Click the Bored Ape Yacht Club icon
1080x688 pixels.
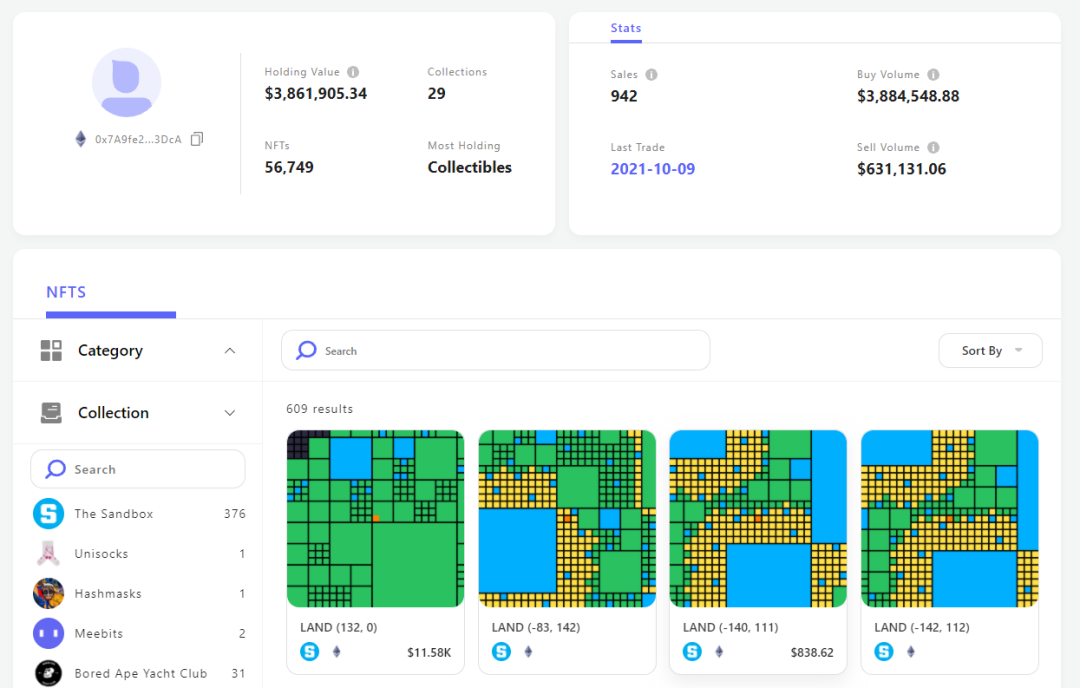48,673
